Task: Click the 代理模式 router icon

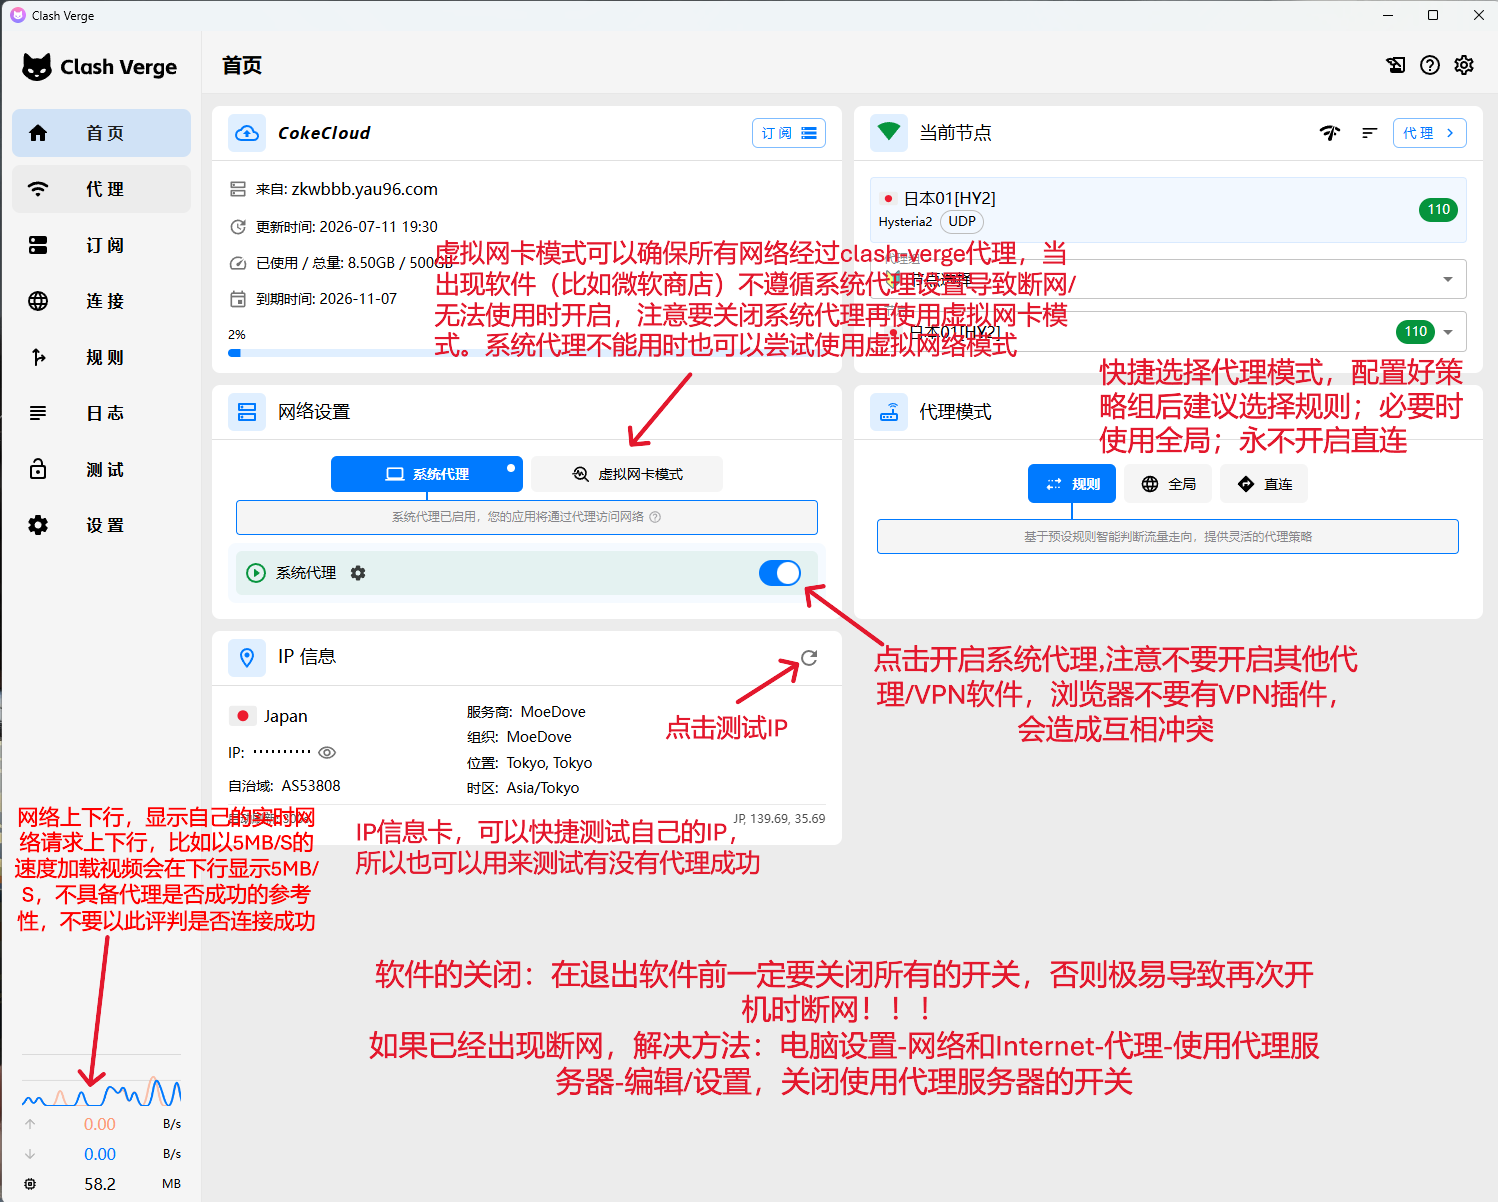Action: 889,412
